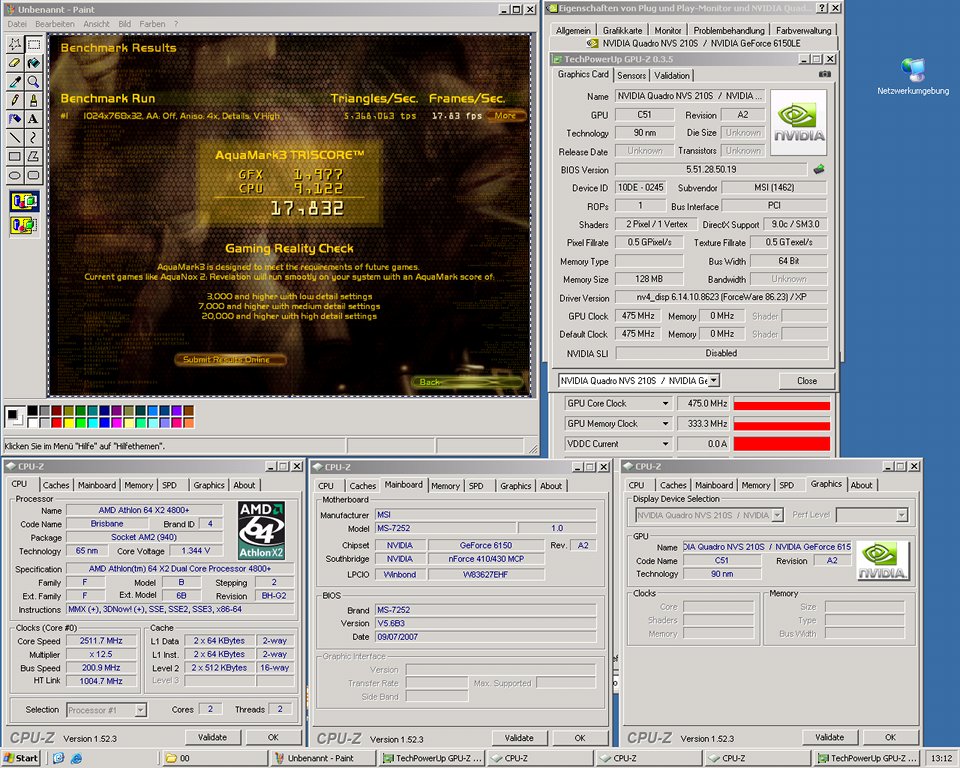The image size is (960, 768).
Task: Expand the VDDC Current sensor dropdown
Action: tap(666, 444)
